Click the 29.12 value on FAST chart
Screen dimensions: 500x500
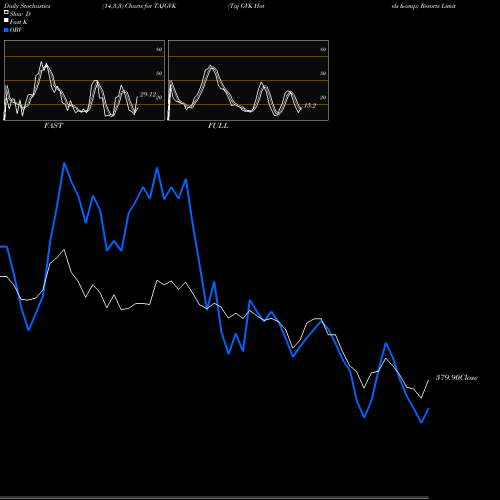click(148, 95)
